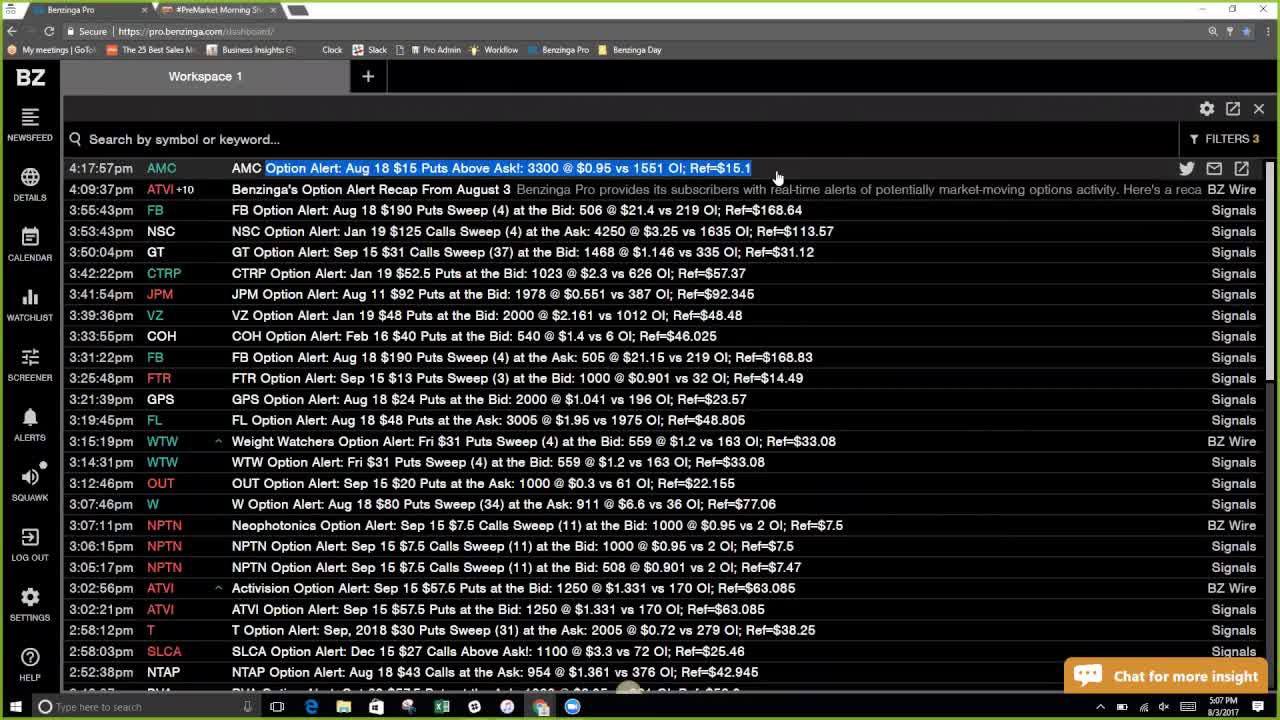This screenshot has height=720, width=1280.
Task: Open the GPS Aug 18 $24 Puts alert
Action: 489,399
